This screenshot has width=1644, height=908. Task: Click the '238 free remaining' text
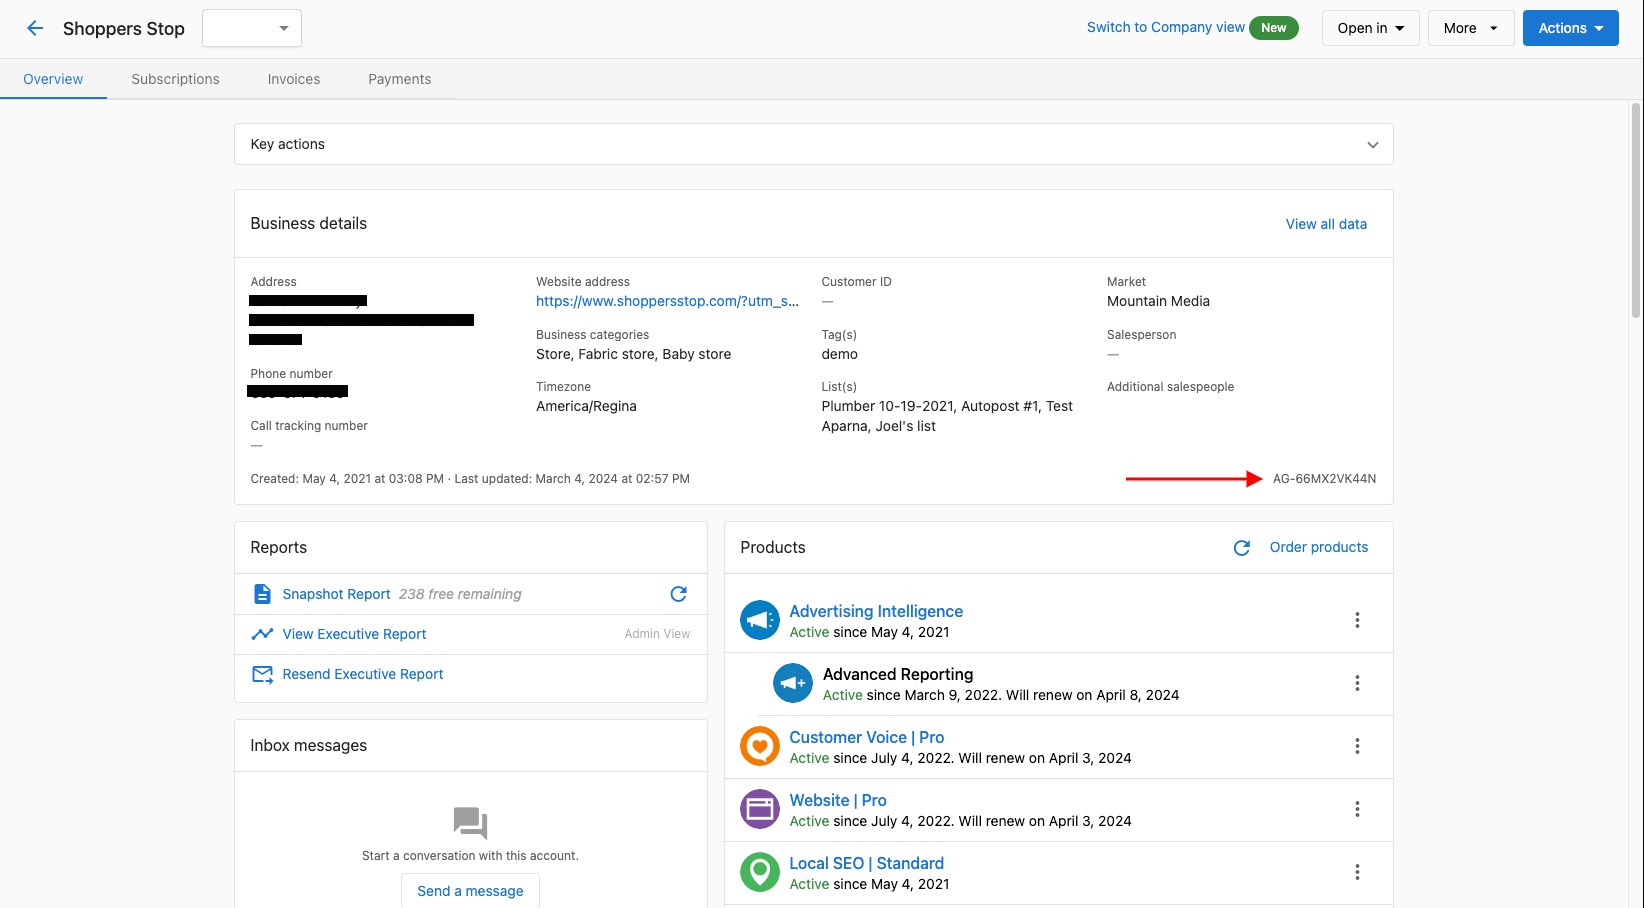pyautogui.click(x=460, y=594)
